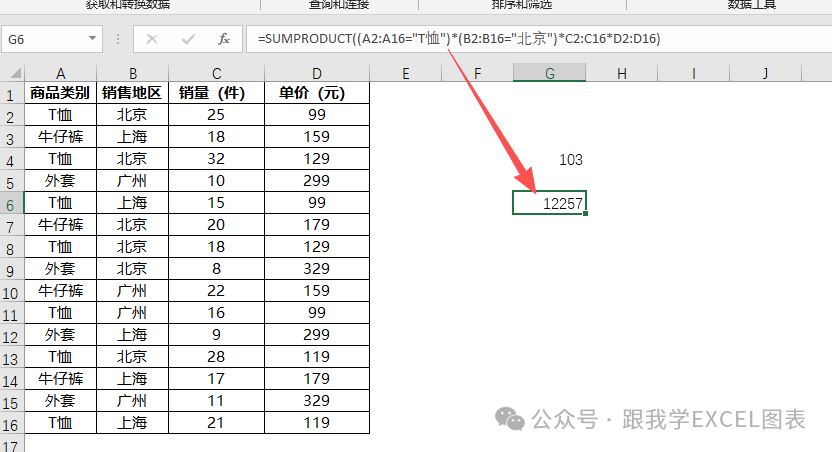Click cell D3 with value 159 in row 3
The width and height of the screenshot is (832, 452).
[x=317, y=136]
